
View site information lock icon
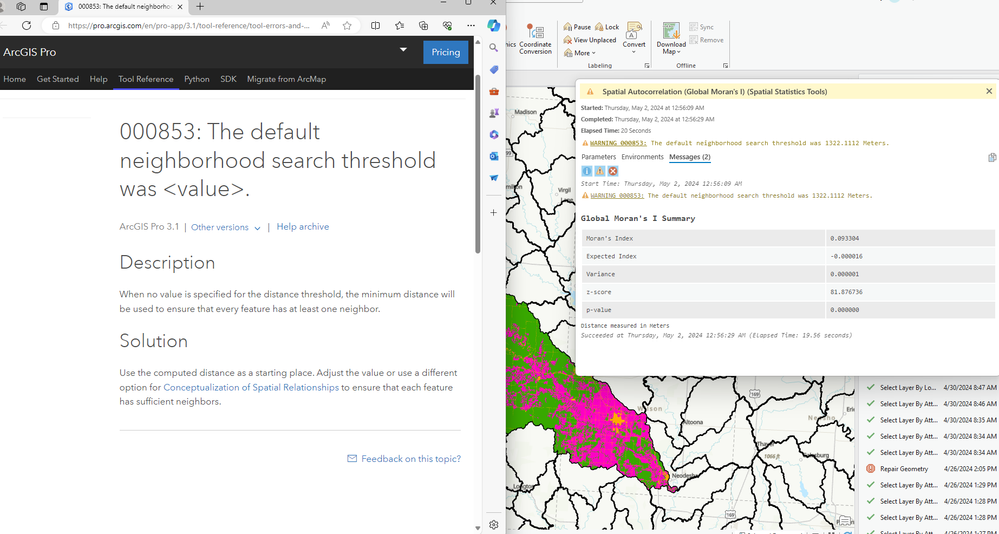(x=55, y=25)
